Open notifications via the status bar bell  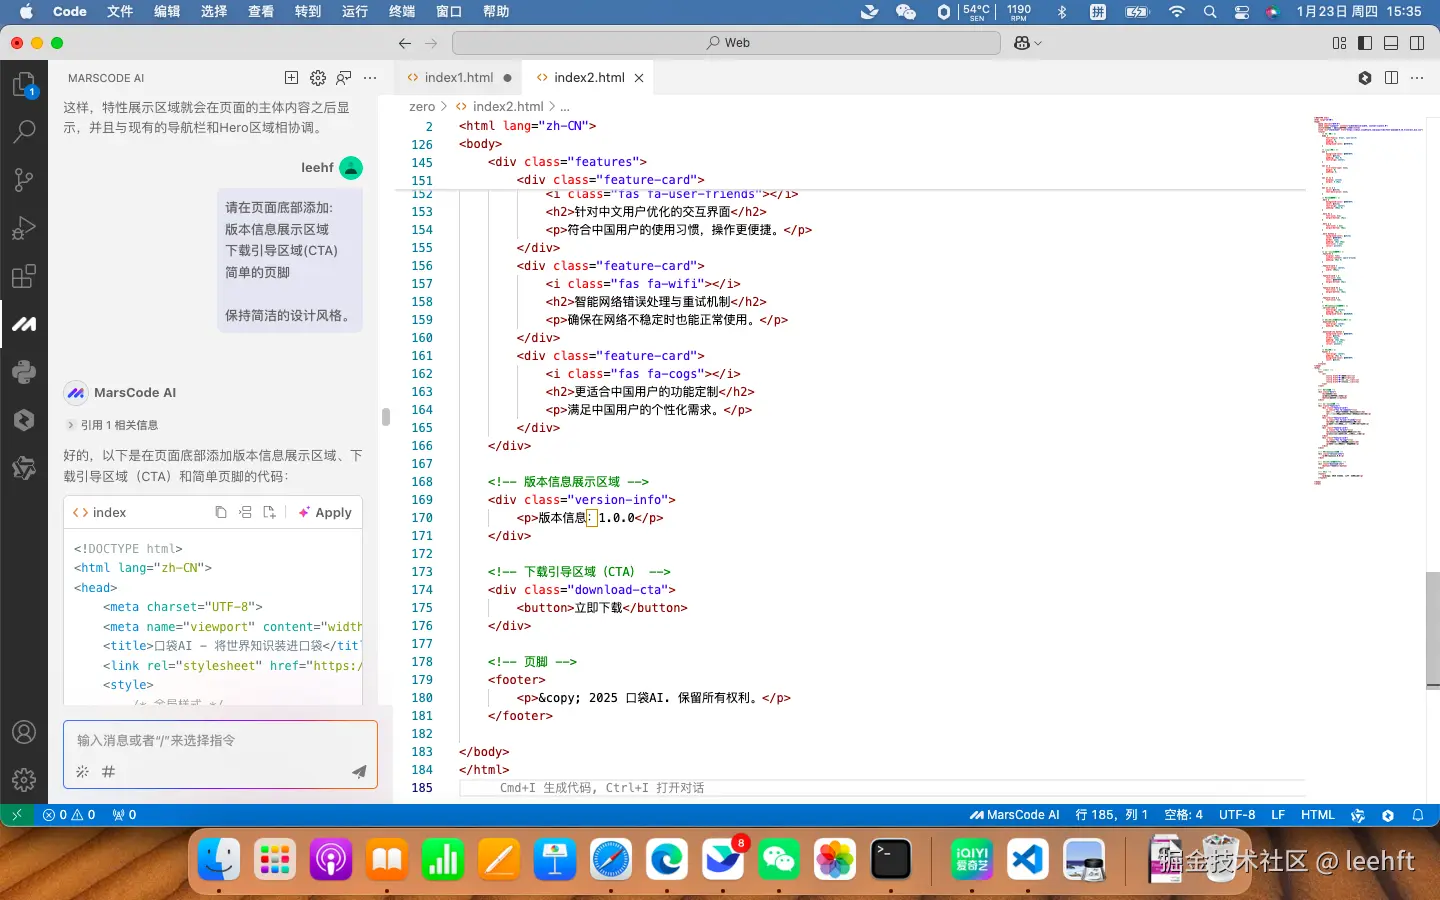[x=1420, y=815]
